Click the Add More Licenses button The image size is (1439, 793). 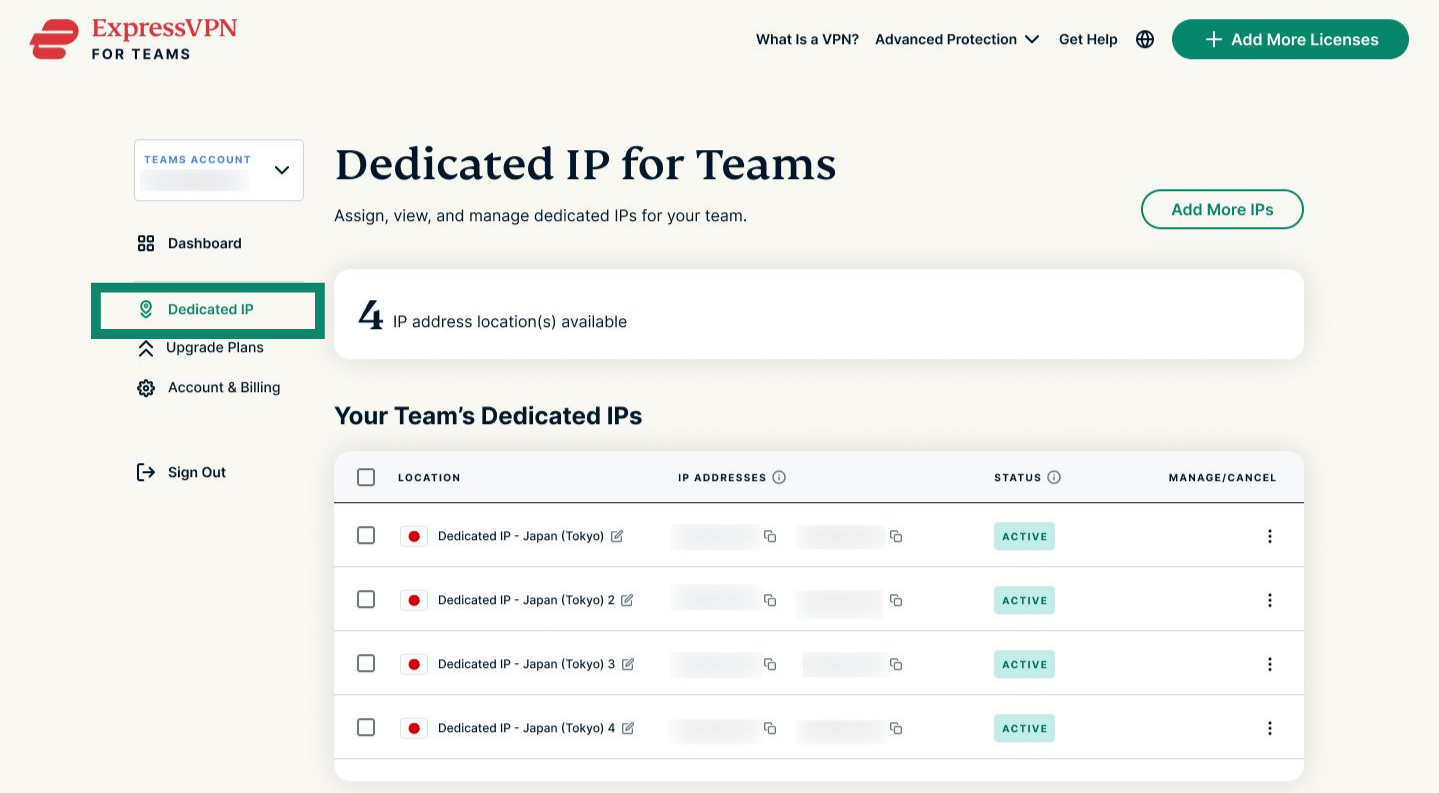click(1290, 40)
